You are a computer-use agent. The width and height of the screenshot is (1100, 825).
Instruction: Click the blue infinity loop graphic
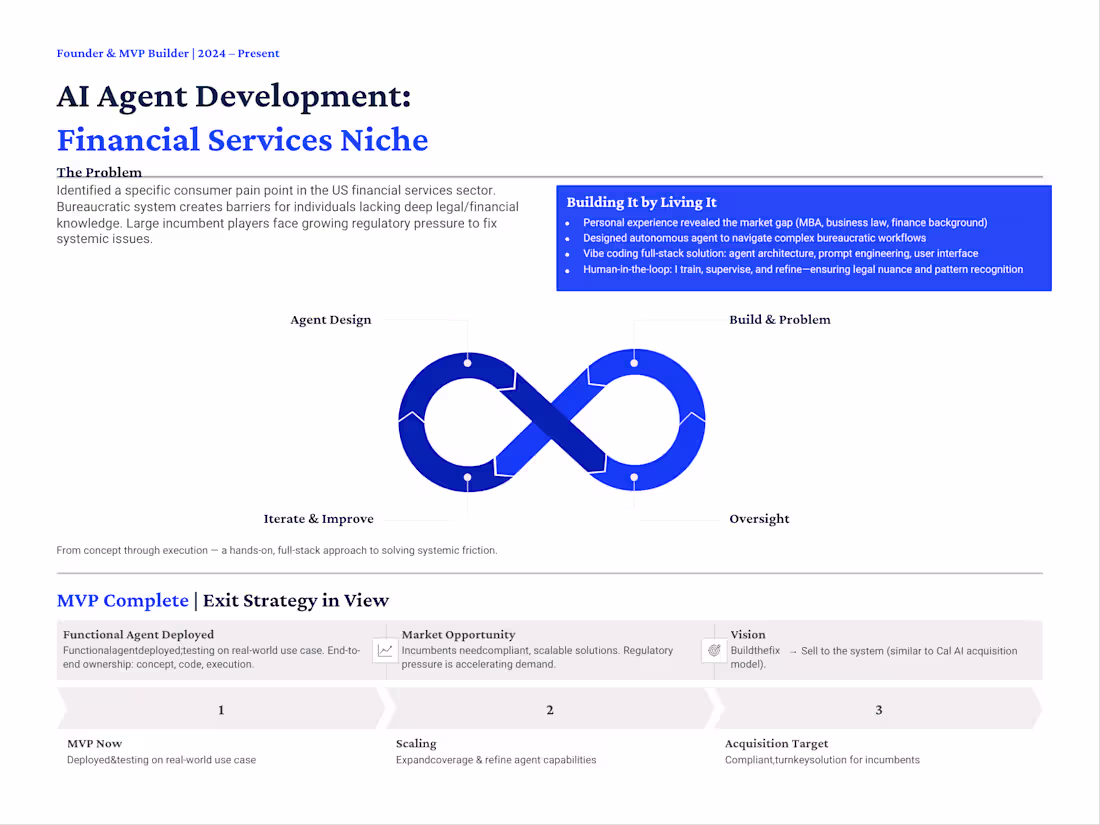click(551, 420)
